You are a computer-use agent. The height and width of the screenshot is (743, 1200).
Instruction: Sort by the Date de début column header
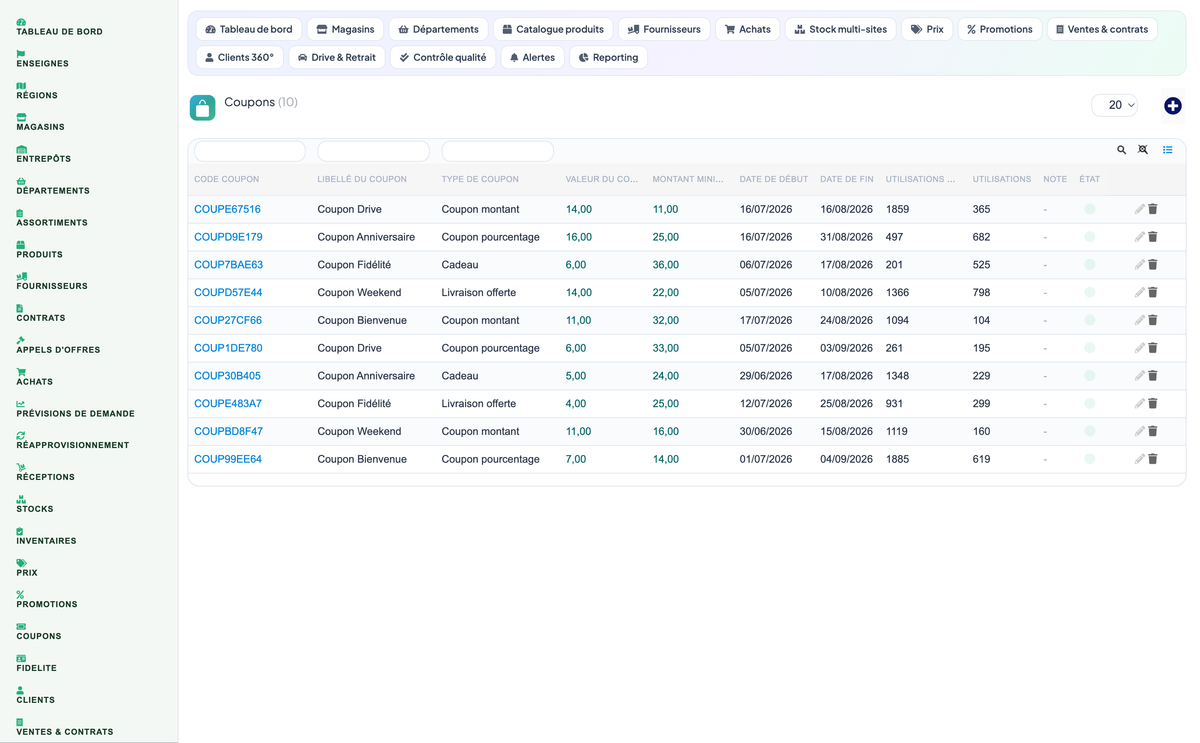coord(774,179)
